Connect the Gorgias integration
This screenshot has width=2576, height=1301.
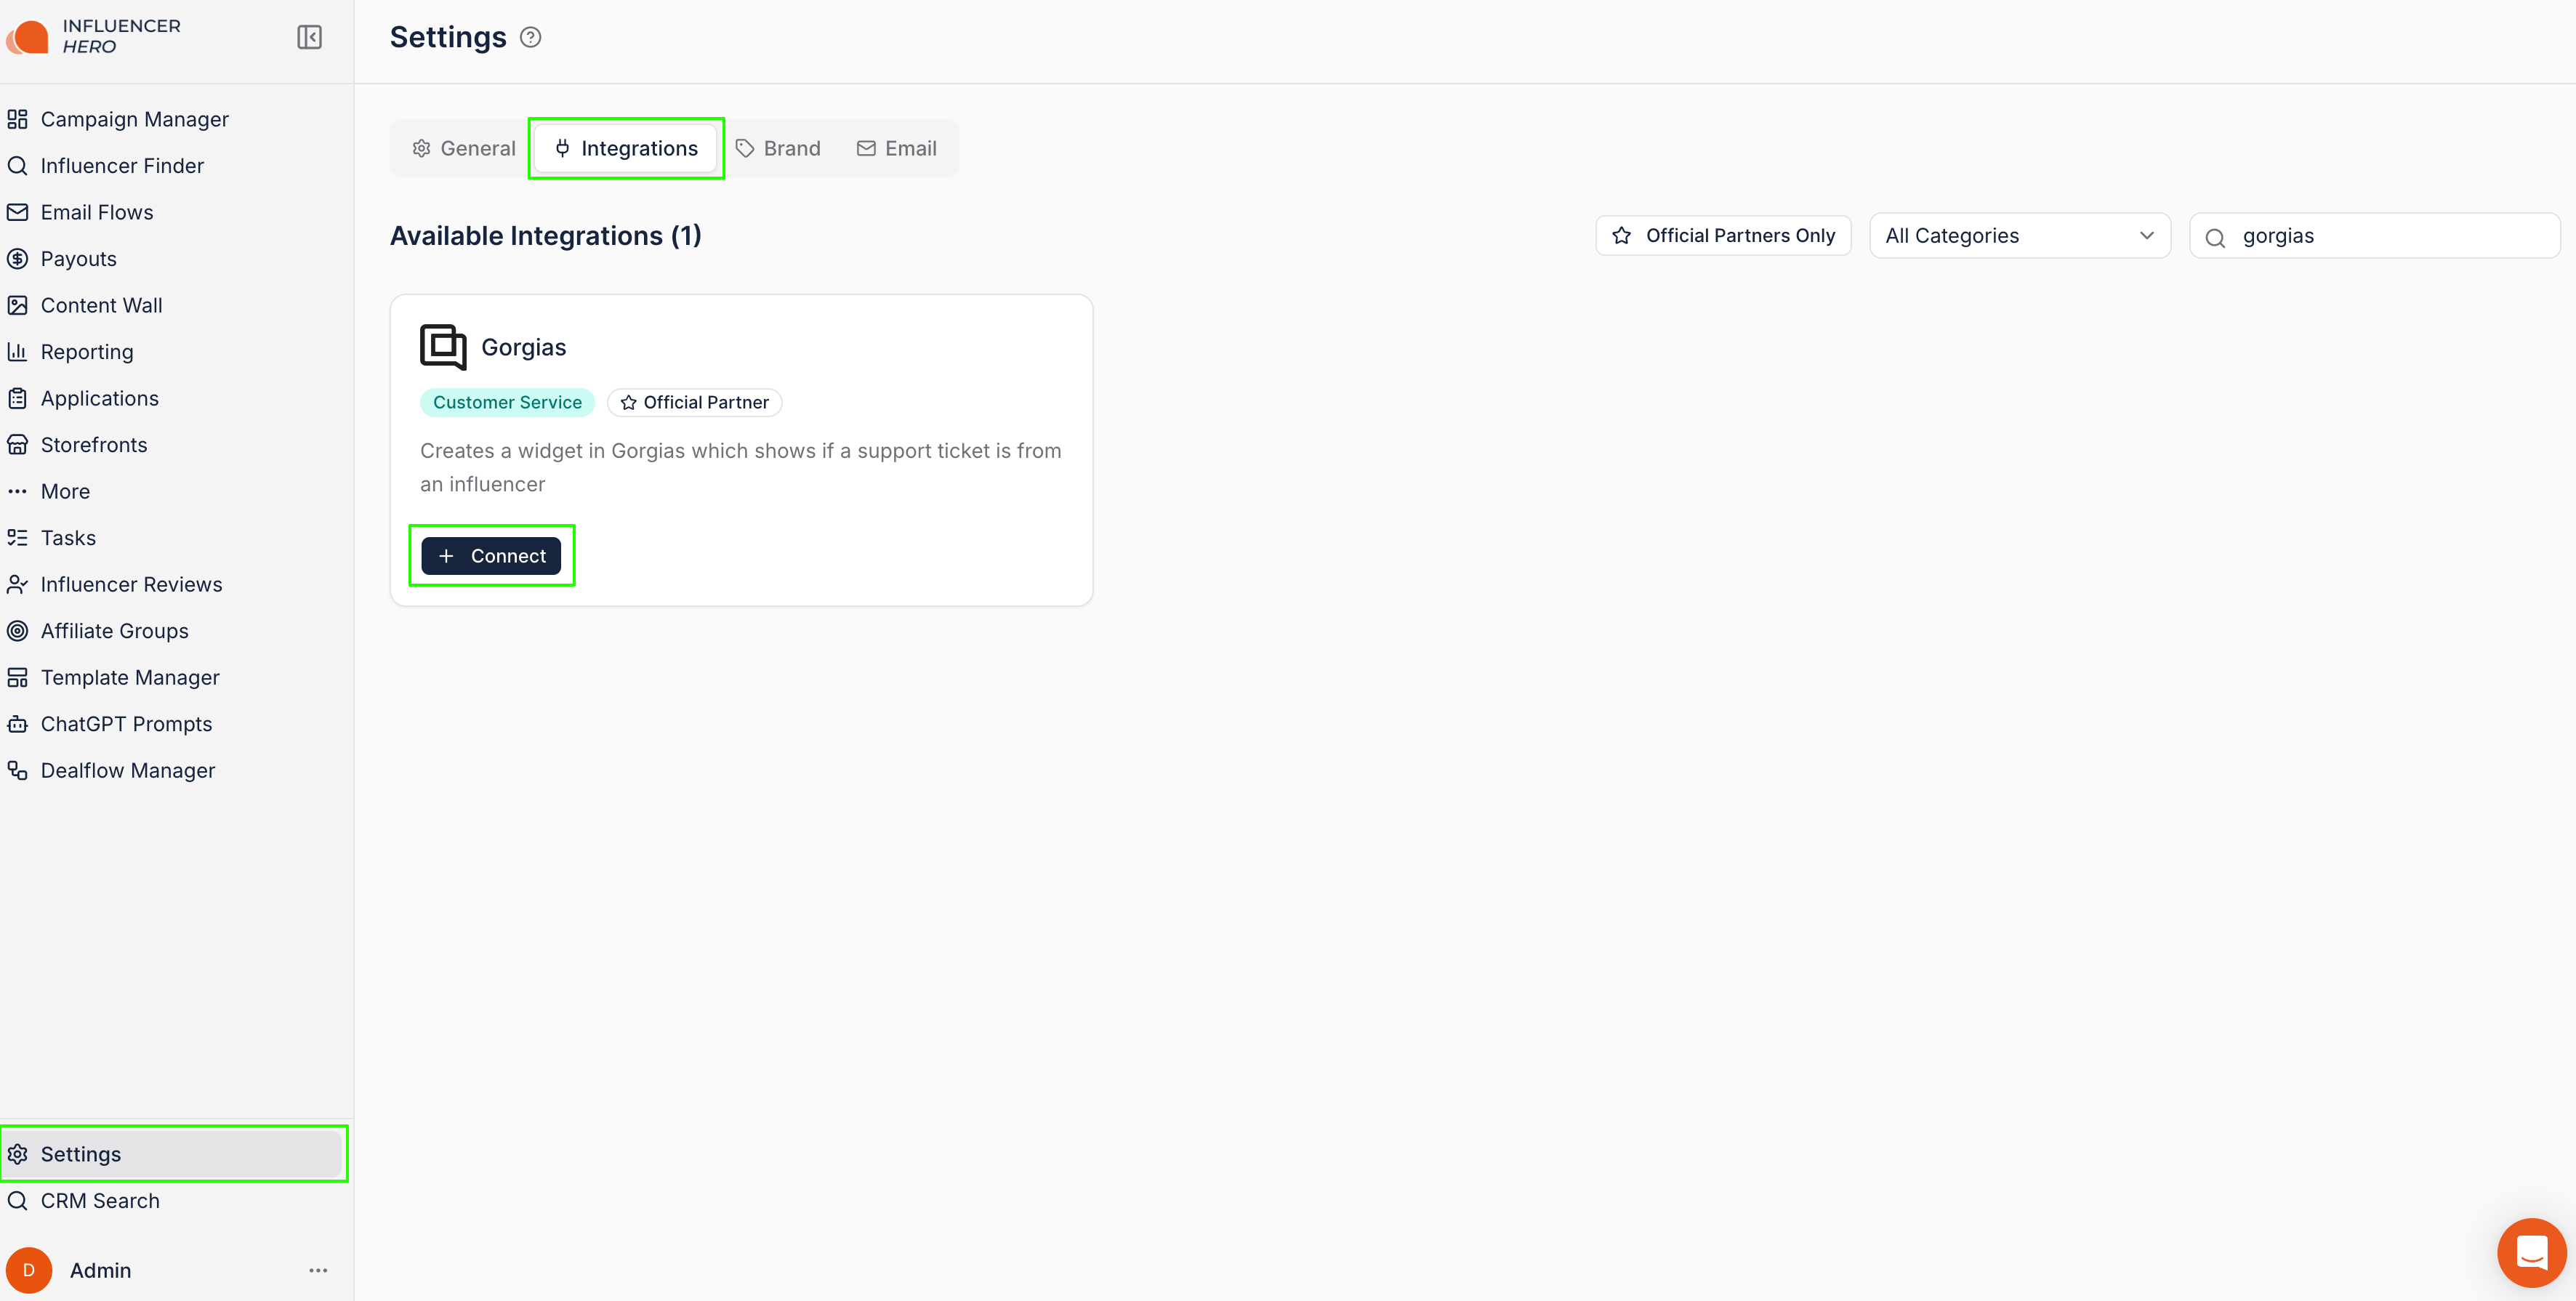491,556
